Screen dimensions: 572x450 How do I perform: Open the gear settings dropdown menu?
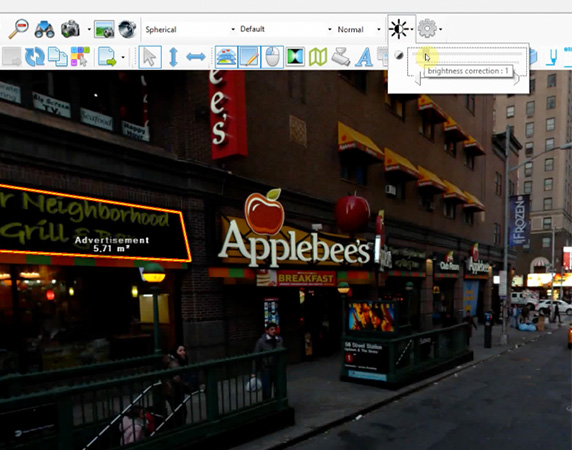(430, 29)
